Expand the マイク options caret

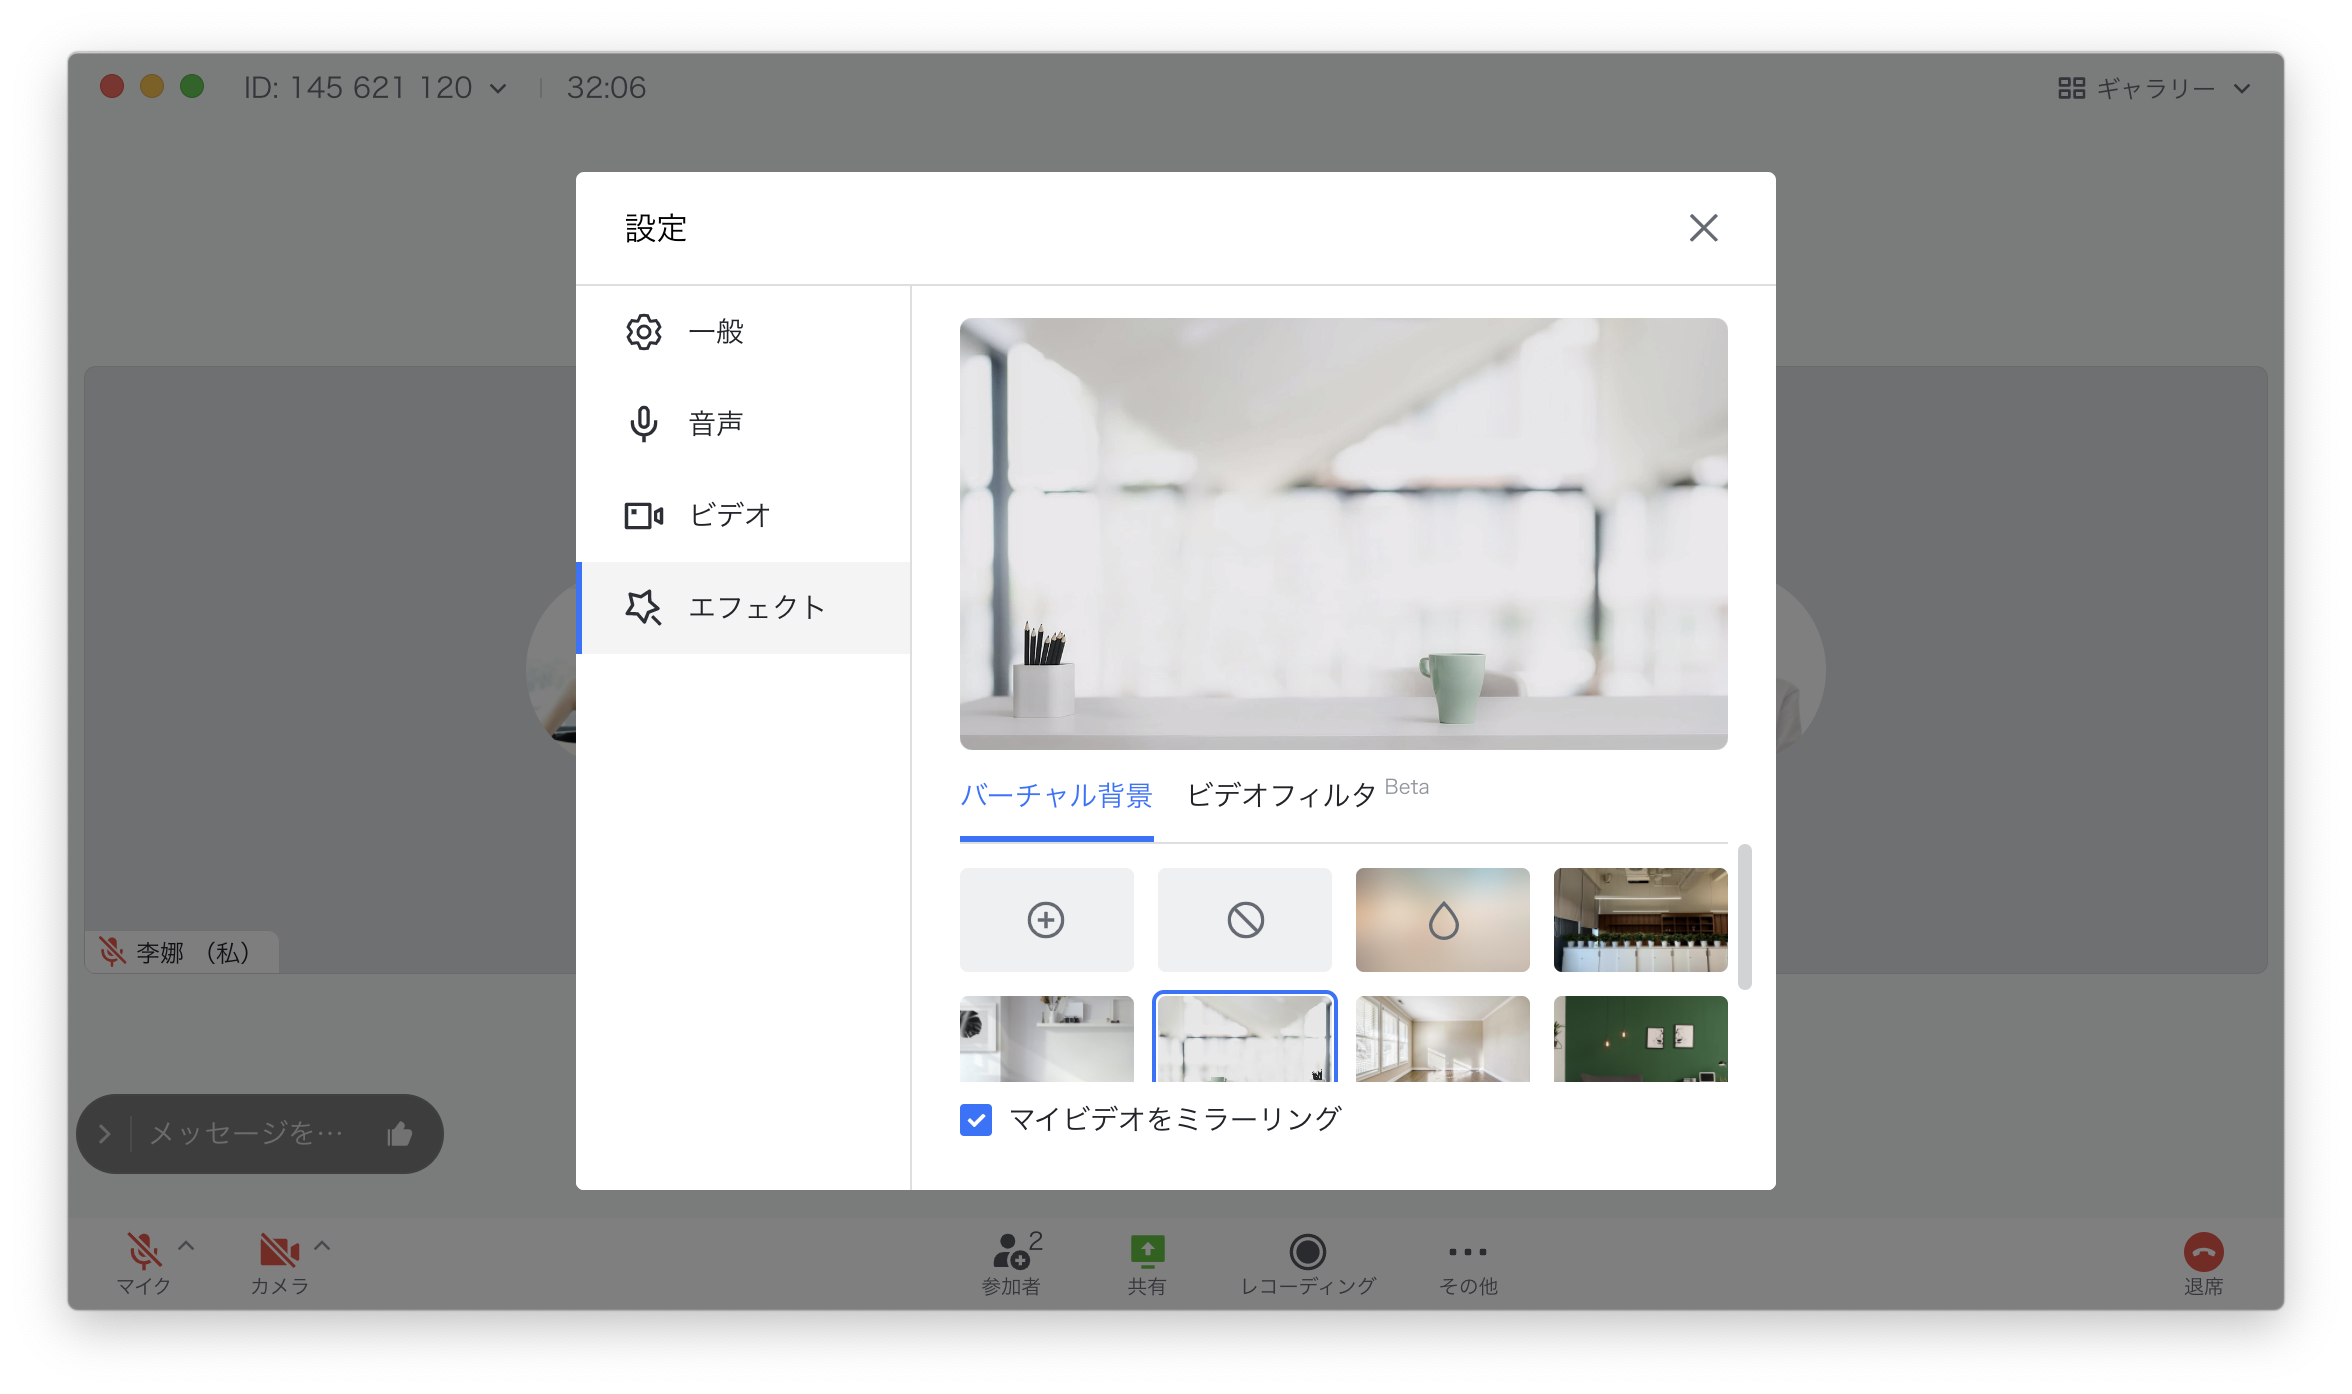[x=186, y=1246]
